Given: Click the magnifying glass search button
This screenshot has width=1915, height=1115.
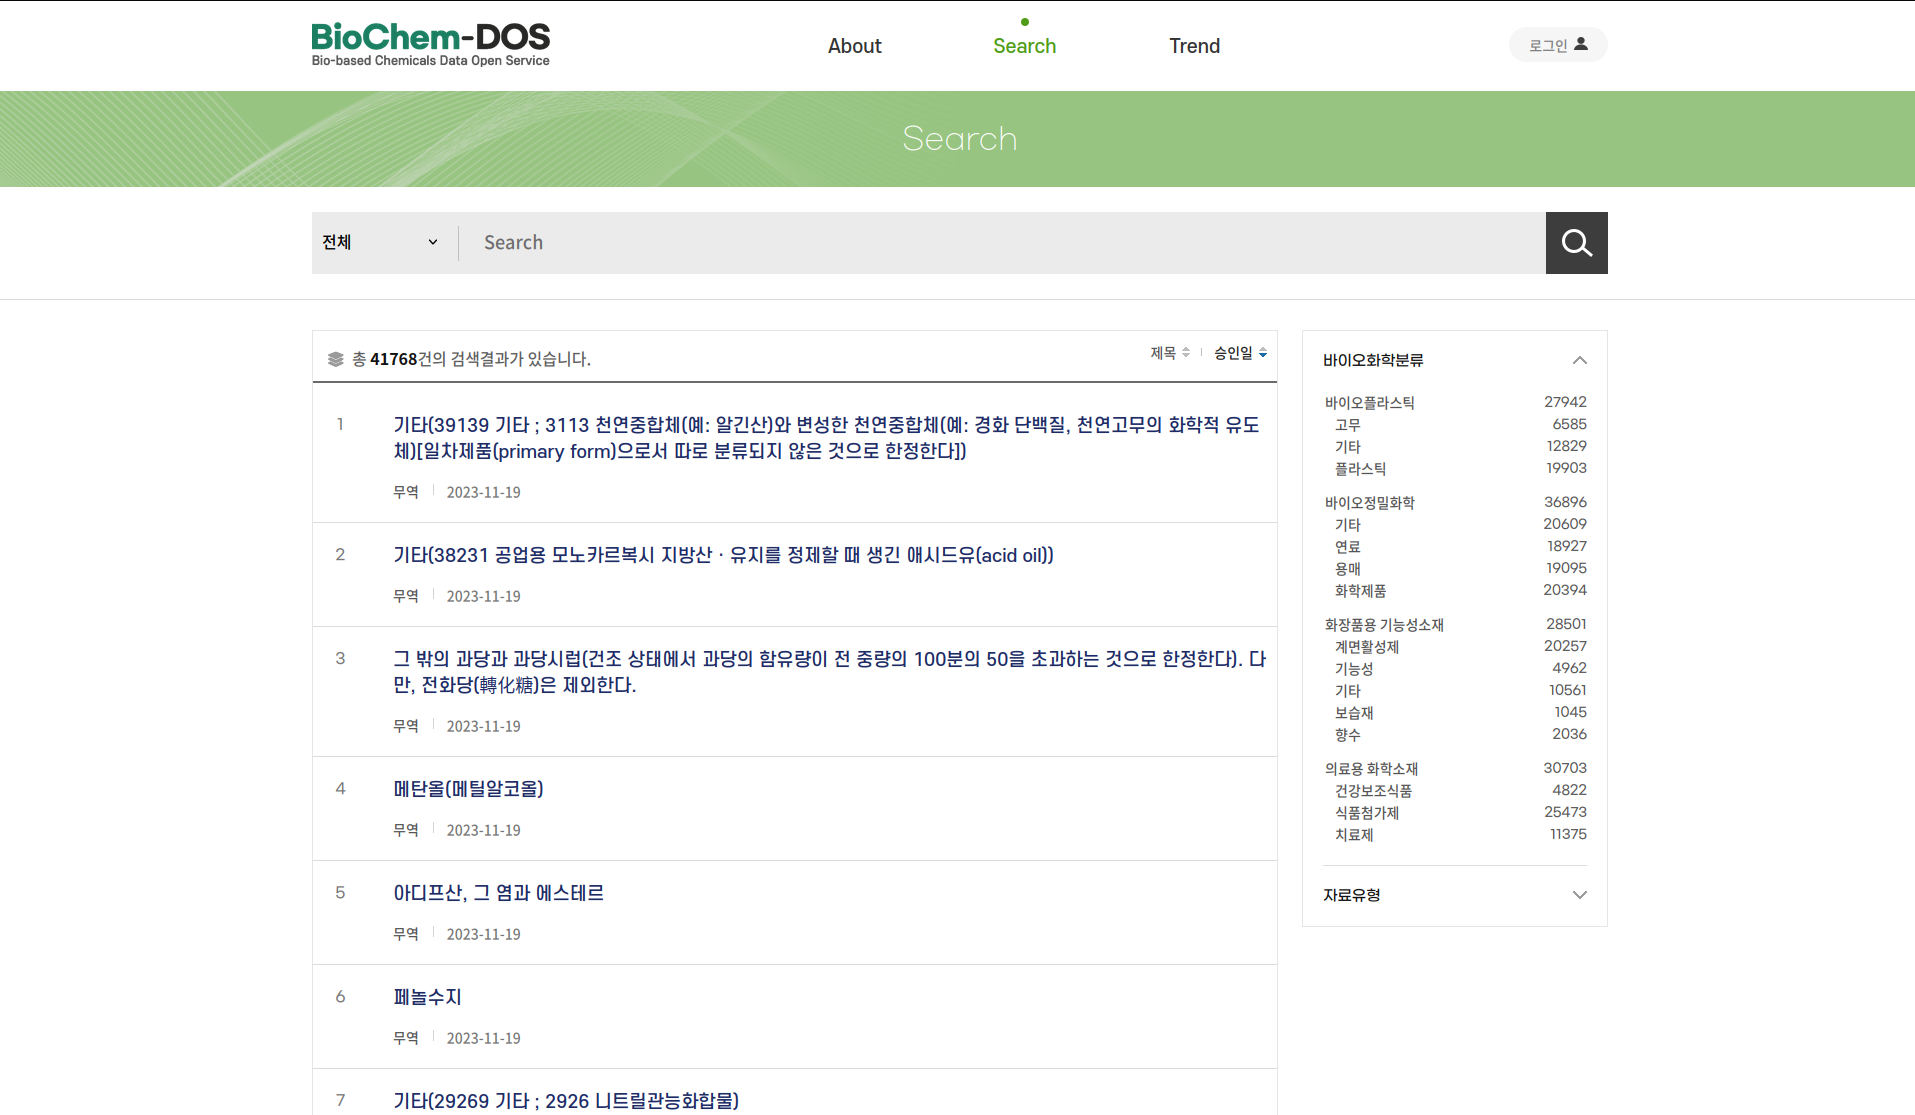Looking at the screenshot, I should (1576, 243).
